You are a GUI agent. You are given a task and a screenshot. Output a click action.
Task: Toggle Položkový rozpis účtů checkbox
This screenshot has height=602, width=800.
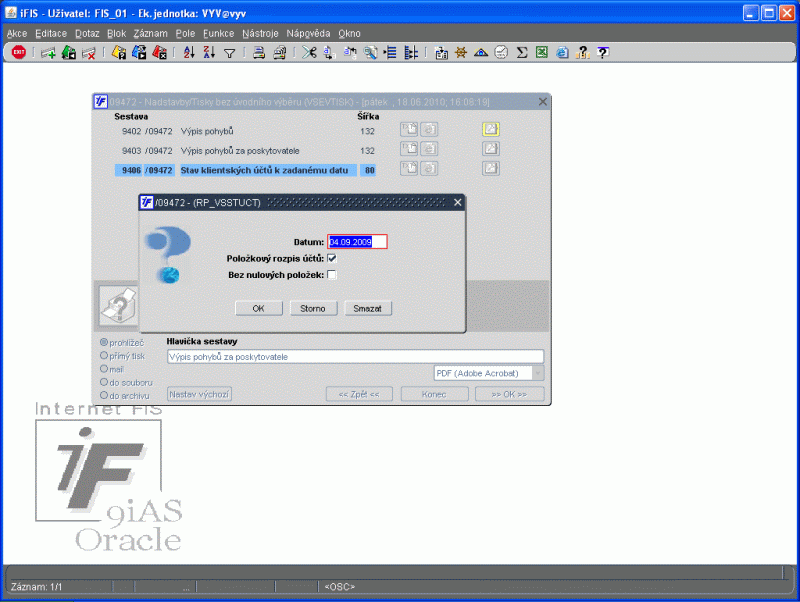pos(332,259)
